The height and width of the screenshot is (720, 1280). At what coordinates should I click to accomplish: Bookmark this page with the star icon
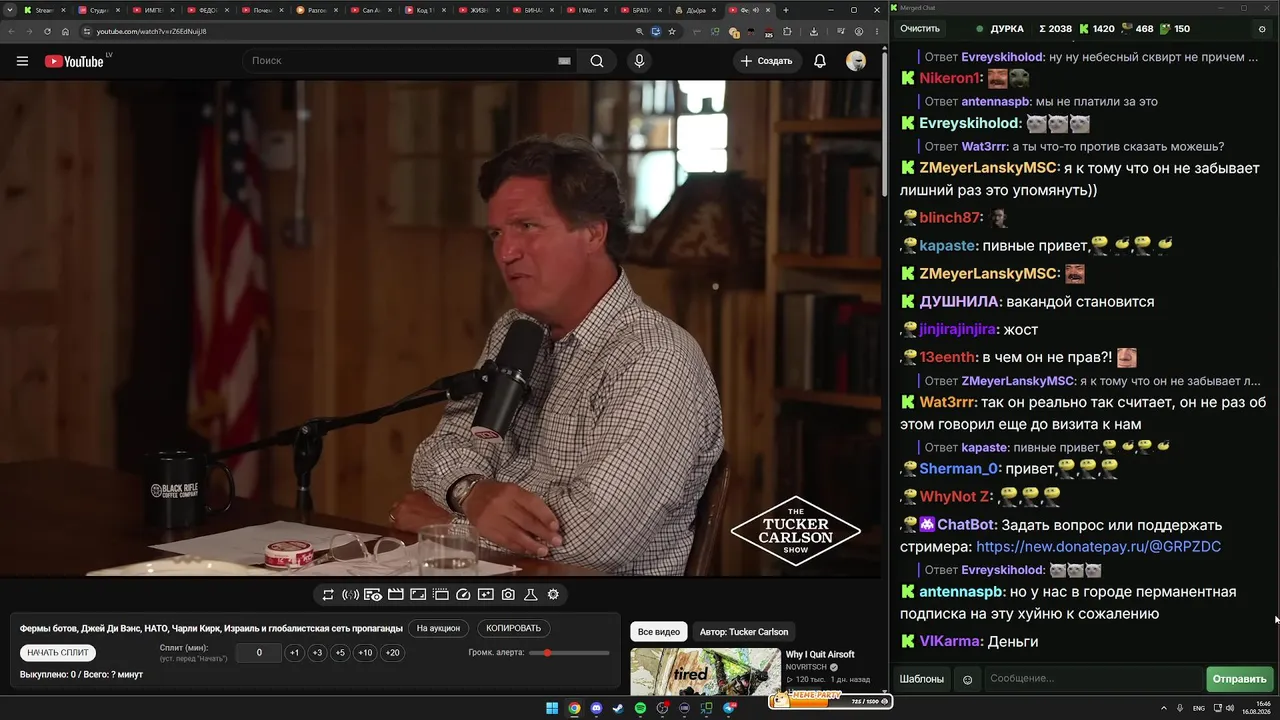672,31
